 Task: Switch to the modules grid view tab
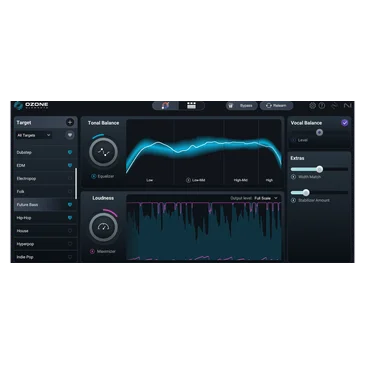click(191, 106)
